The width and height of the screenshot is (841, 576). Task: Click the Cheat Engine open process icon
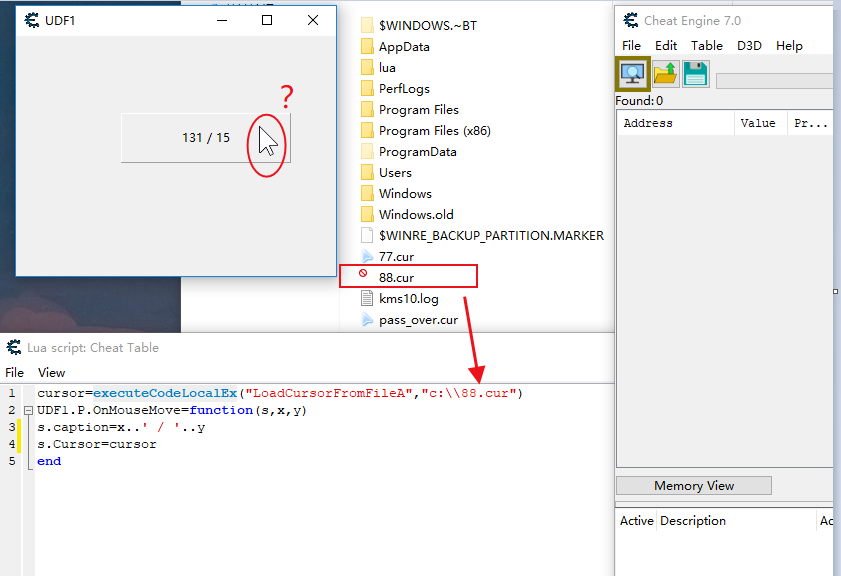(632, 73)
